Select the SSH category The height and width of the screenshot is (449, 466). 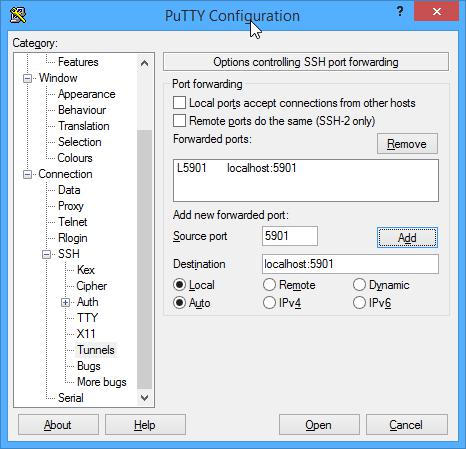(x=69, y=254)
